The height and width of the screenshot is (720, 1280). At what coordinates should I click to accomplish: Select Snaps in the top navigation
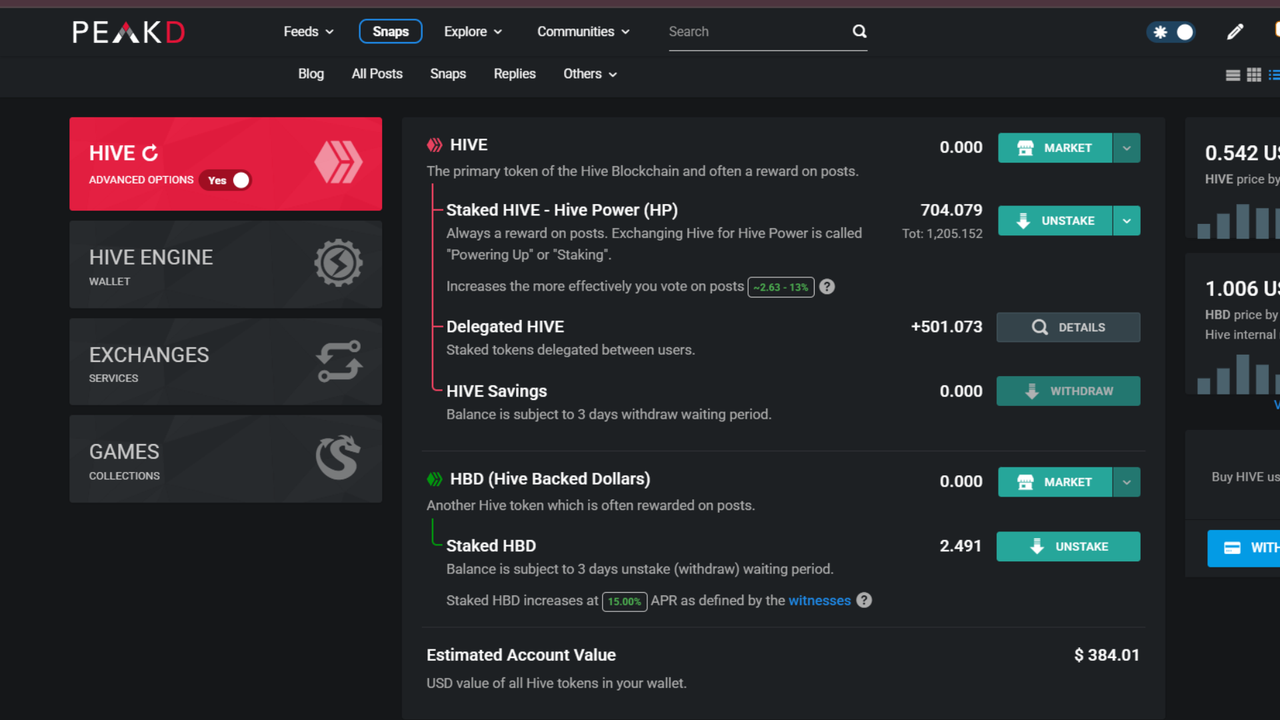click(391, 32)
